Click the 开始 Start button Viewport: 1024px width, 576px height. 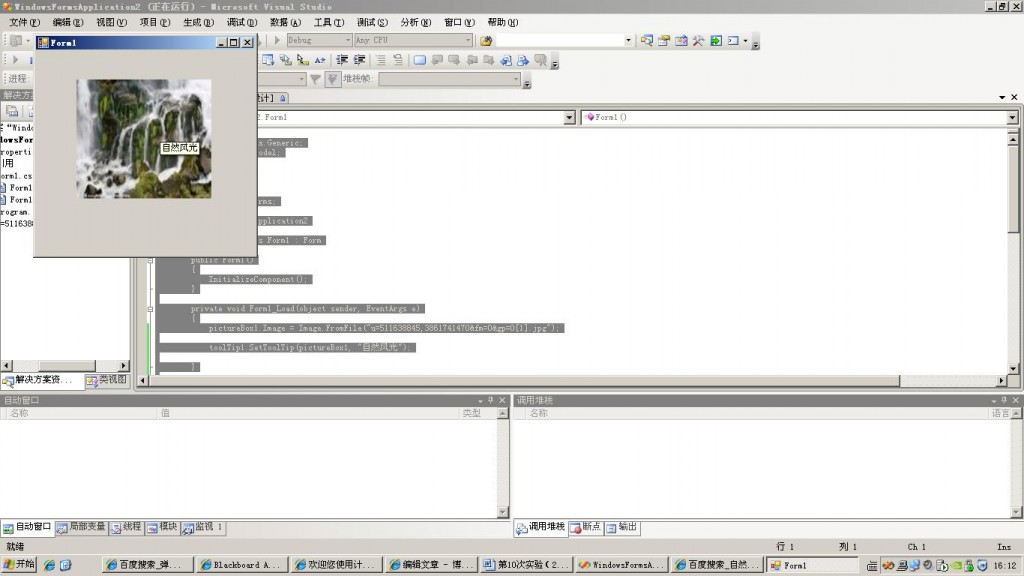click(x=19, y=565)
